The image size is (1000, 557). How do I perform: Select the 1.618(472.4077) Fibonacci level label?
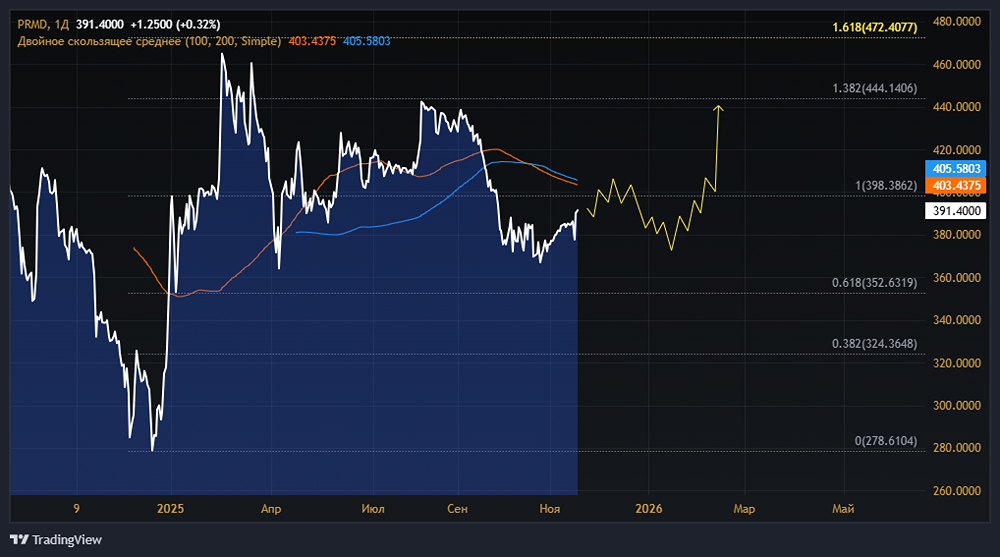[874, 27]
